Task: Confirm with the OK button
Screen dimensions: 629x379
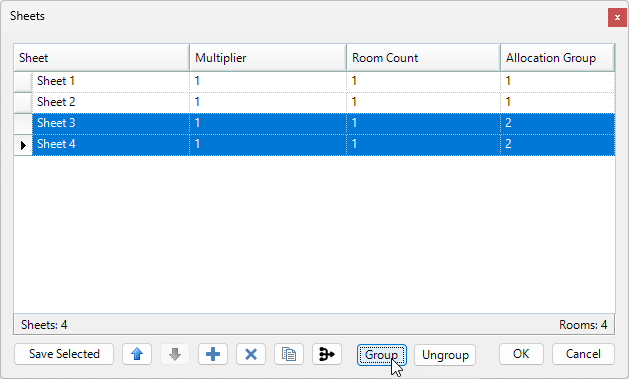Action: pos(521,354)
